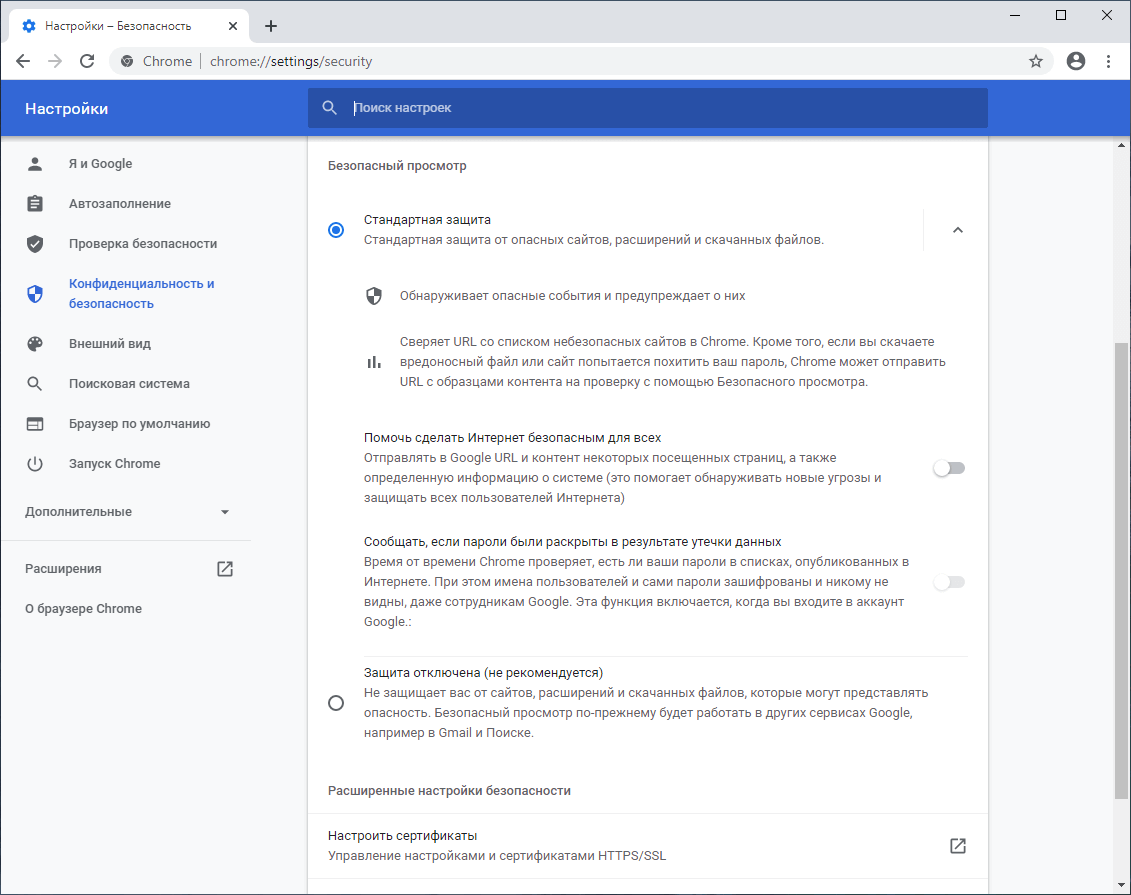Minimize the Chrome window
Screen dimensions: 1131x895
(x=1015, y=15)
